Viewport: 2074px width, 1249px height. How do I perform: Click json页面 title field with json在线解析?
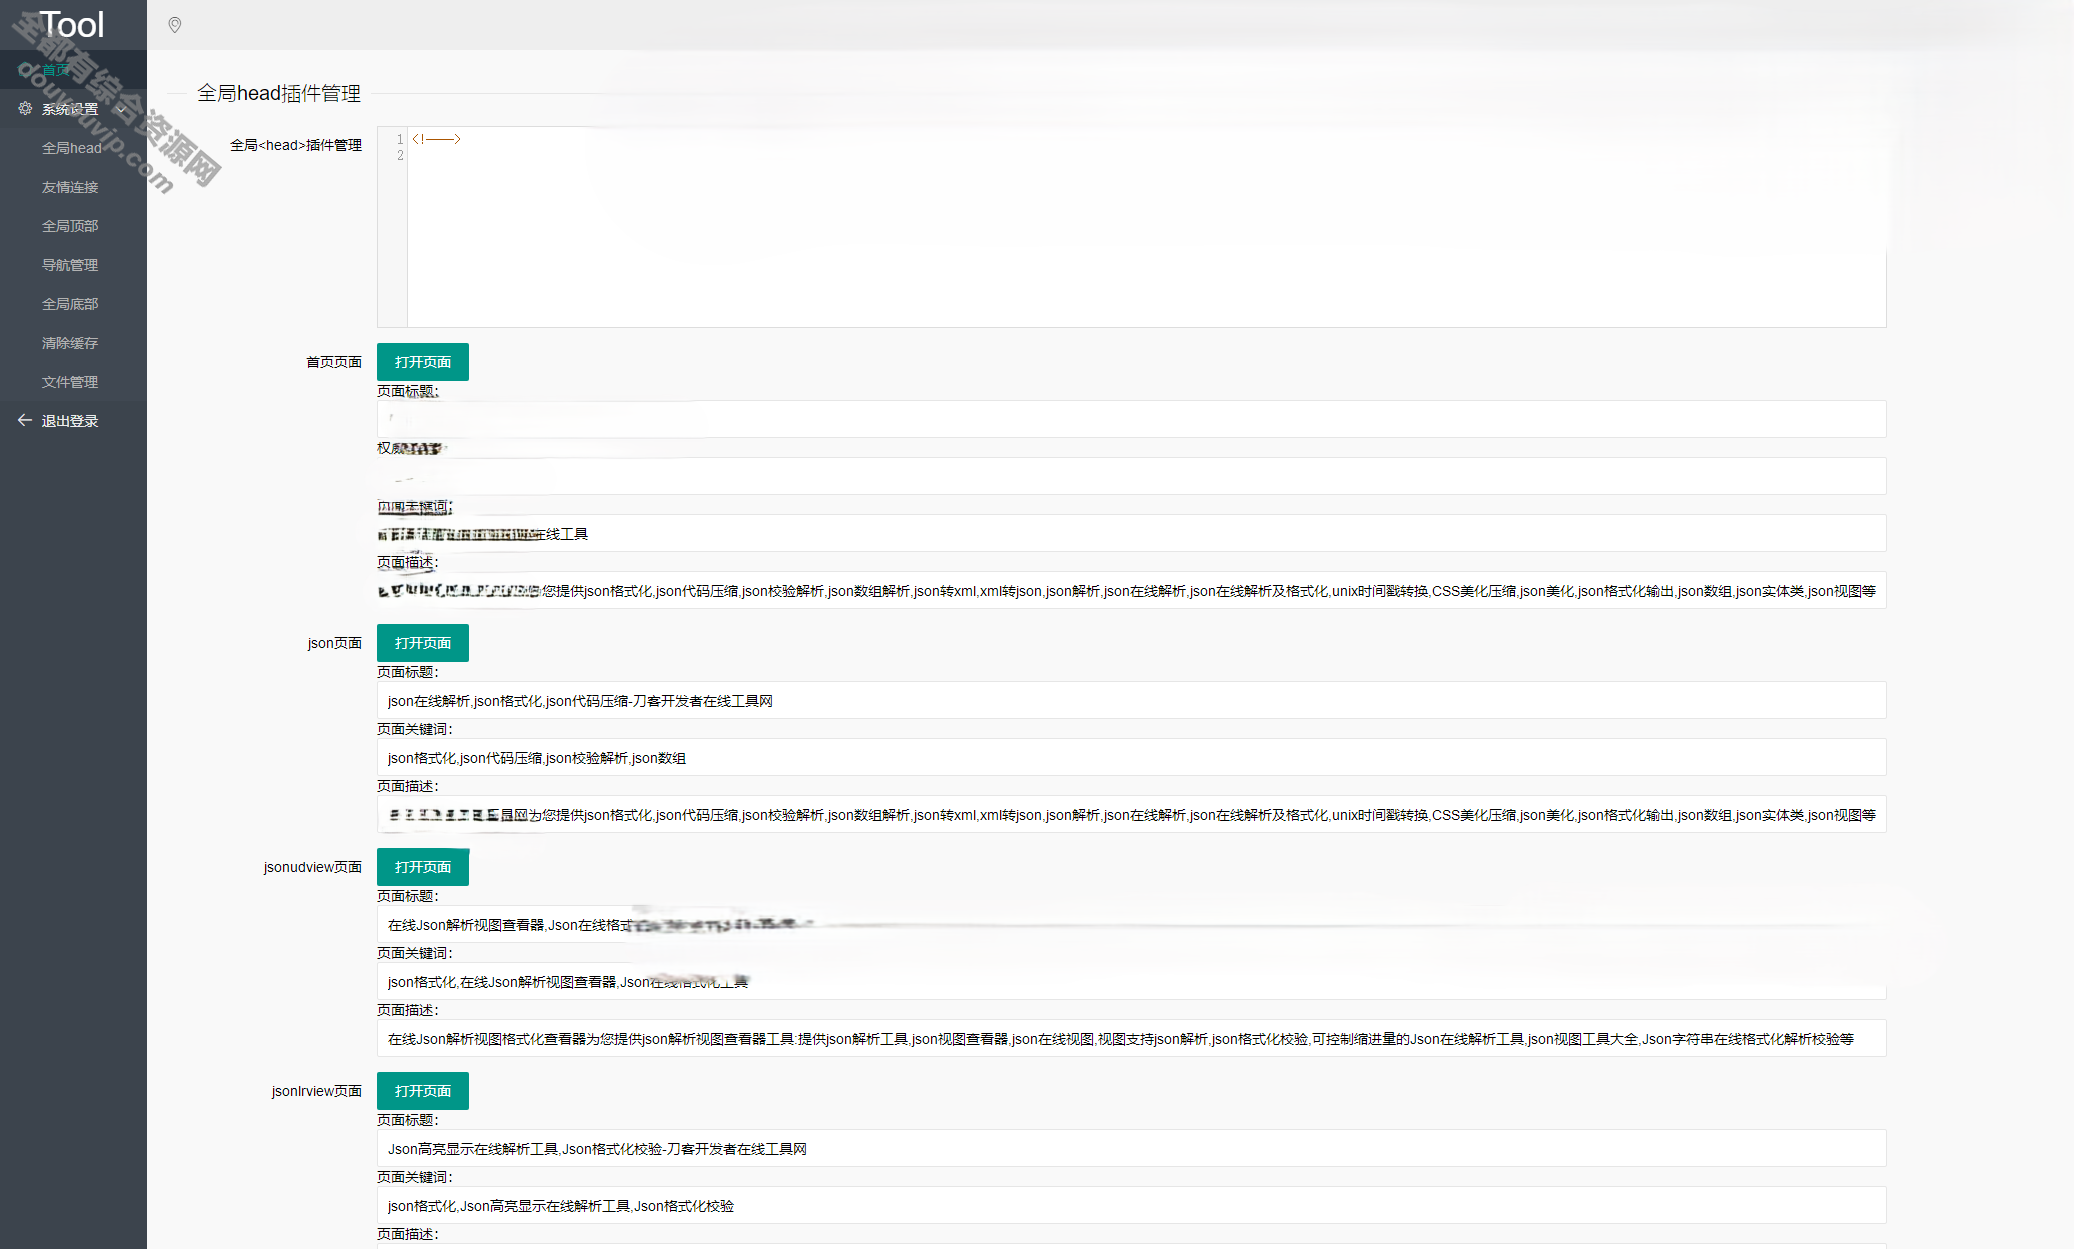pyautogui.click(x=1132, y=700)
